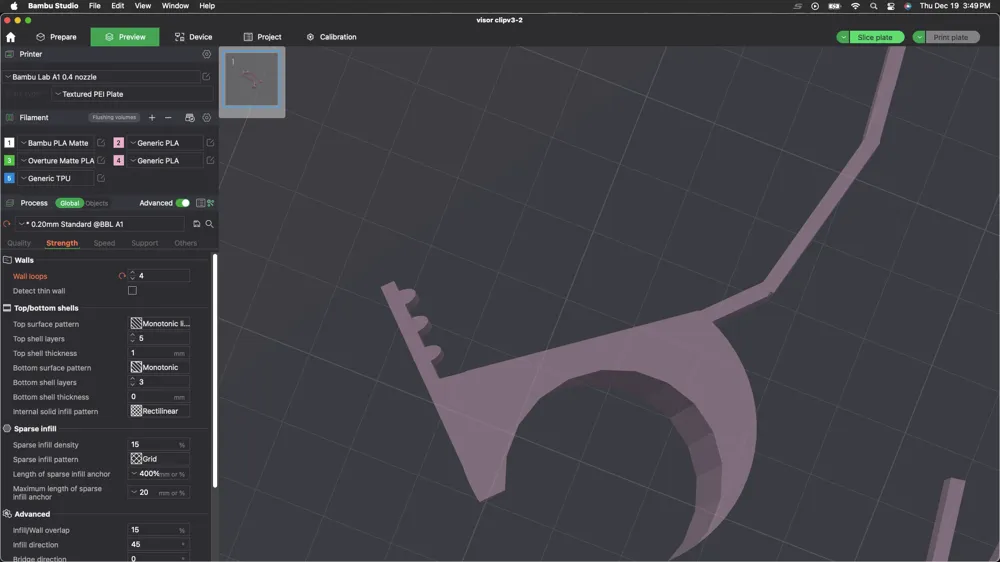Image resolution: width=1000 pixels, height=562 pixels.
Task: Open the Textured PEI Plate dropdown
Action: (x=133, y=94)
